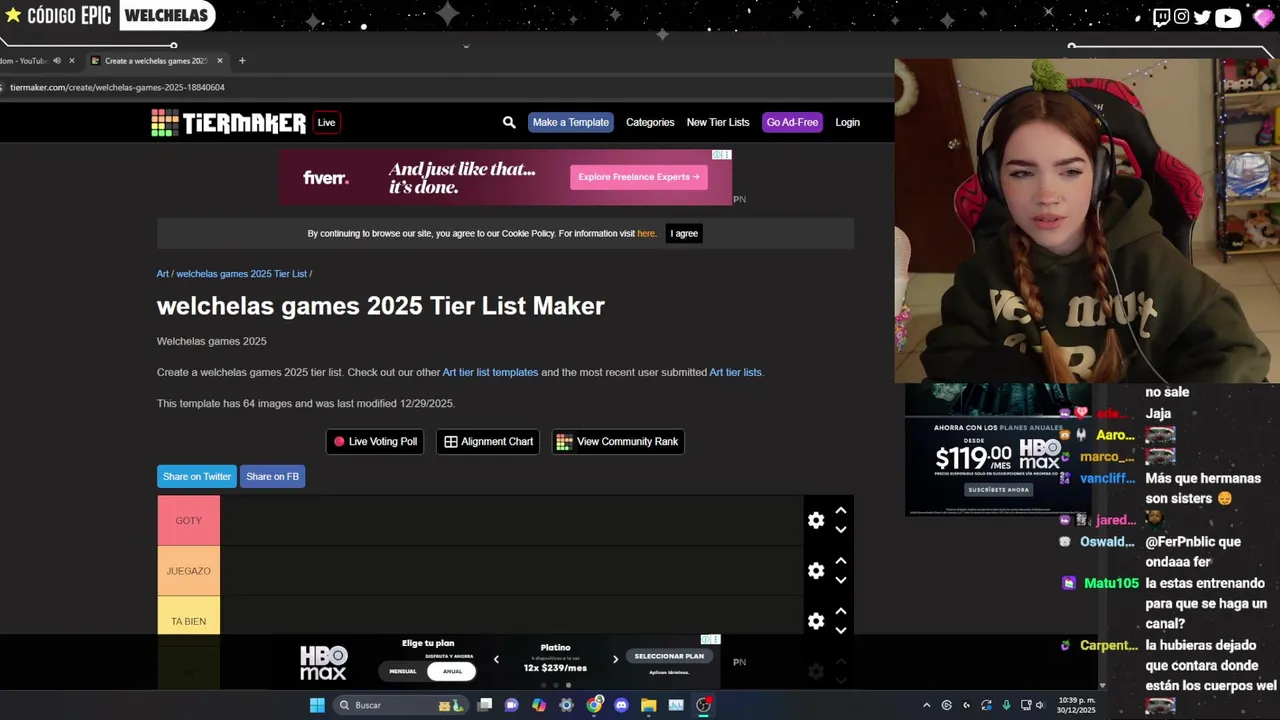Move TA BIEN row up arrow

[x=841, y=611]
